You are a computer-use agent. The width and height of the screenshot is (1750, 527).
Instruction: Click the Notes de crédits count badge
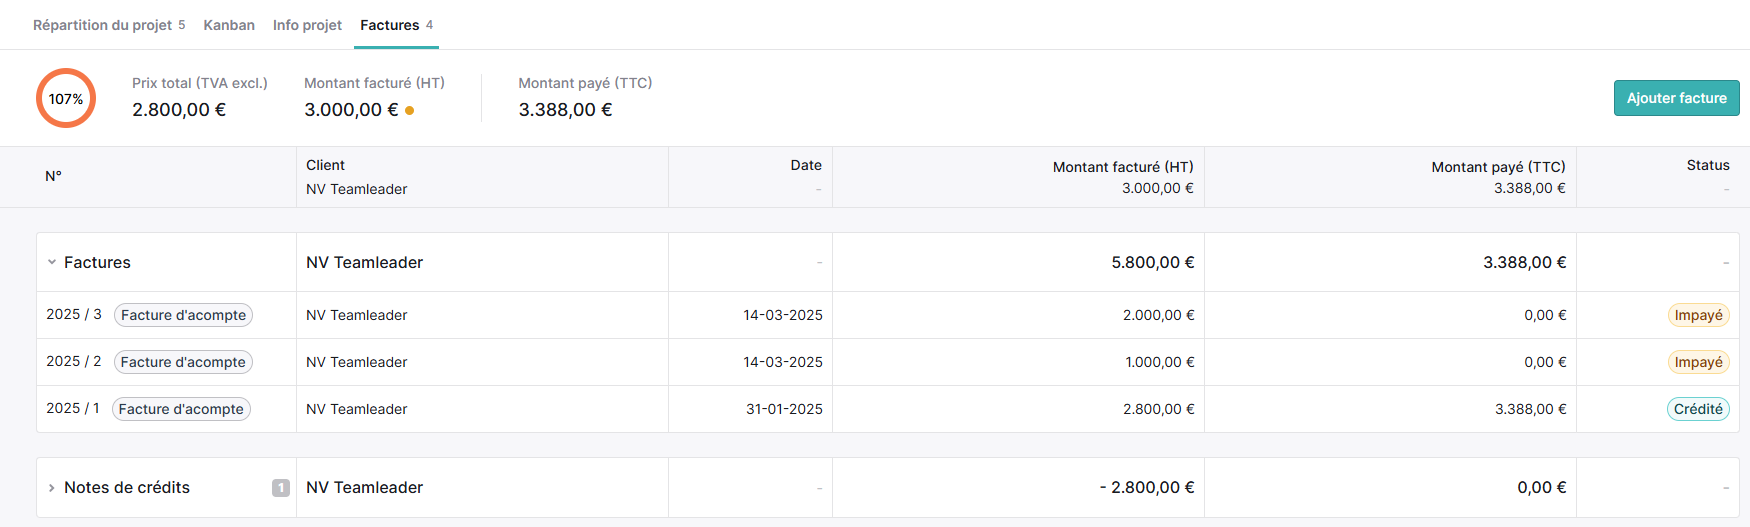[x=281, y=488]
